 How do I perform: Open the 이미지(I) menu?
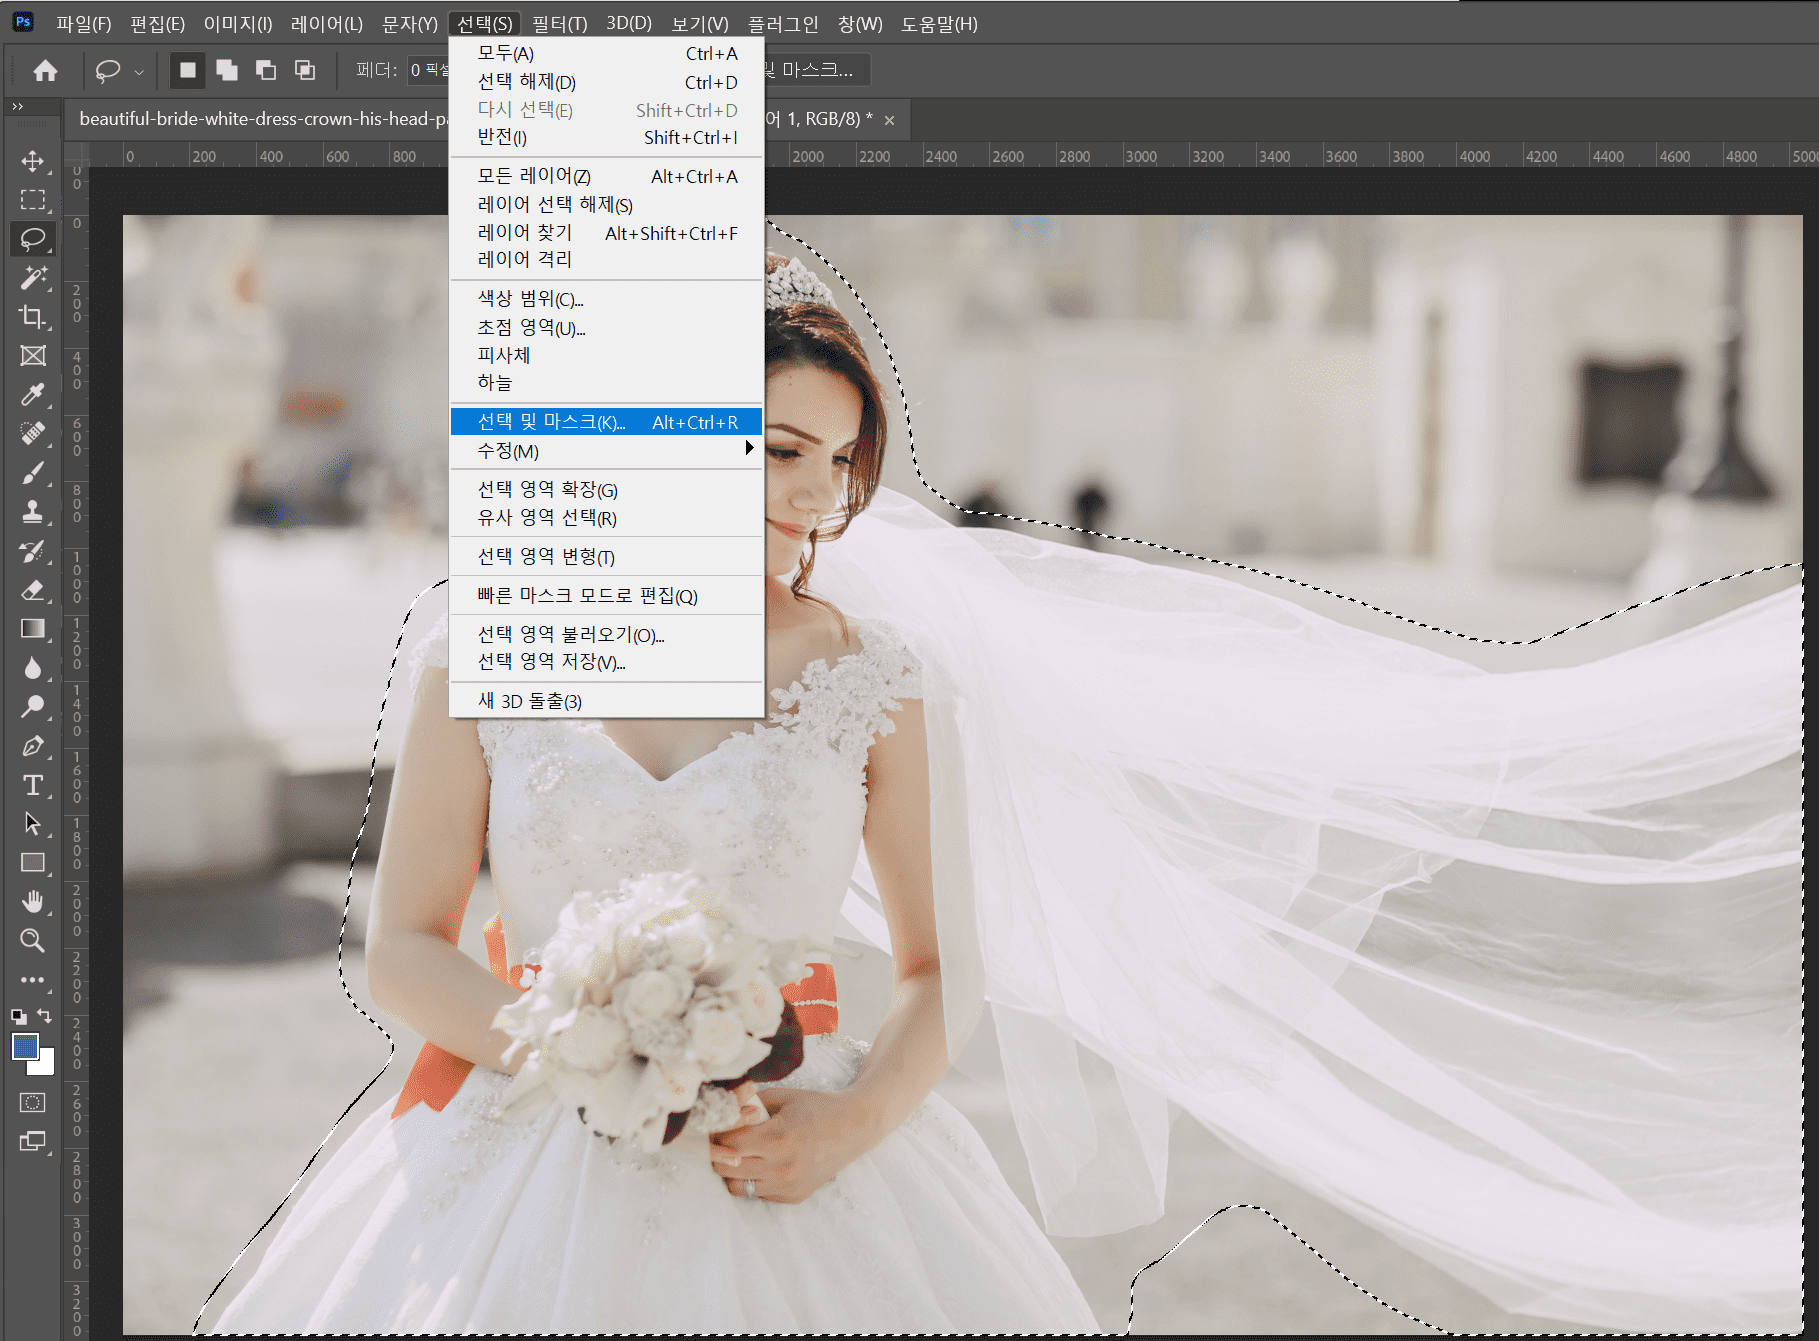click(x=238, y=23)
